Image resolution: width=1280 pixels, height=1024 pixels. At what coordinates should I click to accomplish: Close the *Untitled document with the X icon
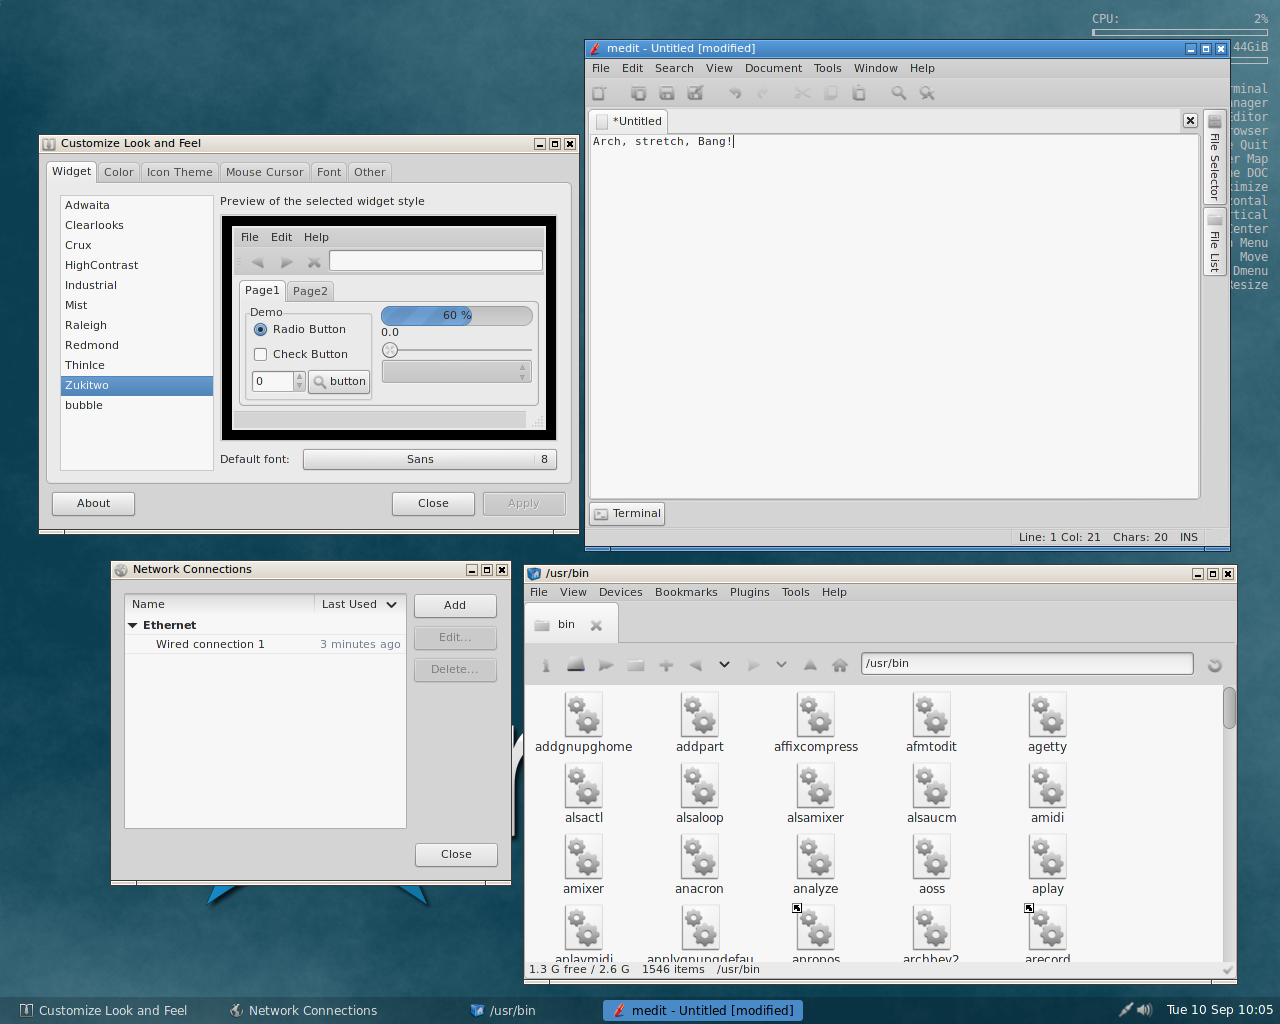(x=1190, y=120)
